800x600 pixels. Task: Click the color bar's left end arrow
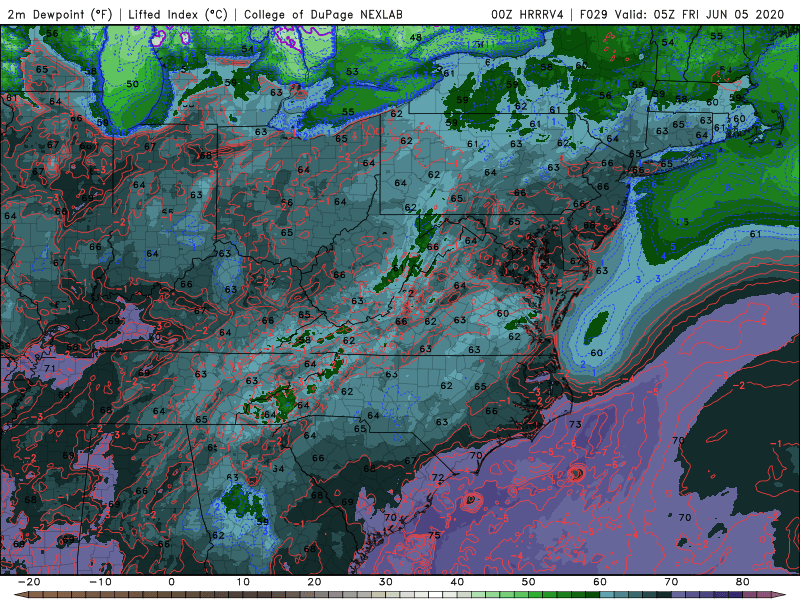pos(20,595)
